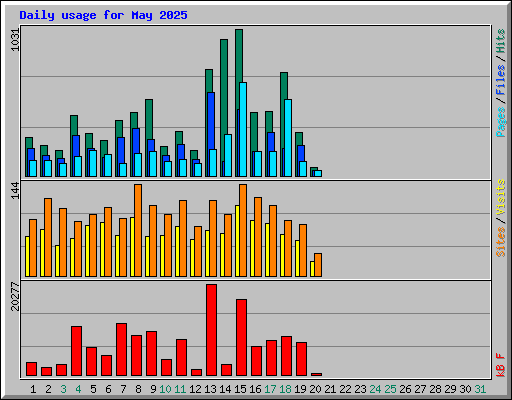Select day 28 on the x-axis
Viewport: 512px width, 400px height.
point(435,389)
